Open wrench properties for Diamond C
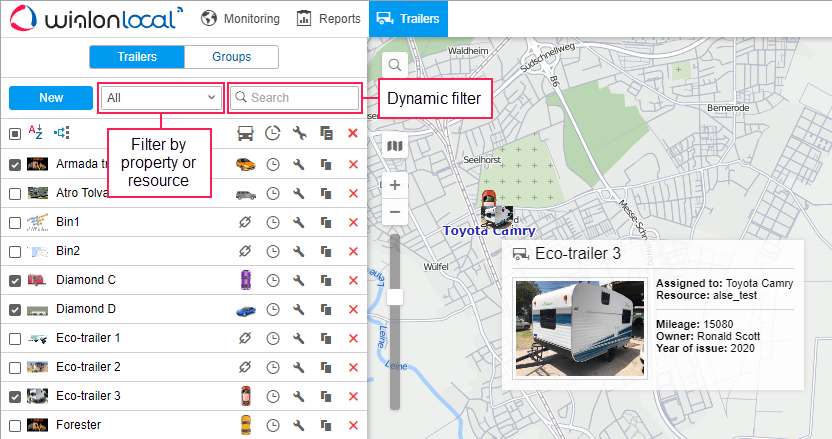The width and height of the screenshot is (832, 439). [x=299, y=280]
